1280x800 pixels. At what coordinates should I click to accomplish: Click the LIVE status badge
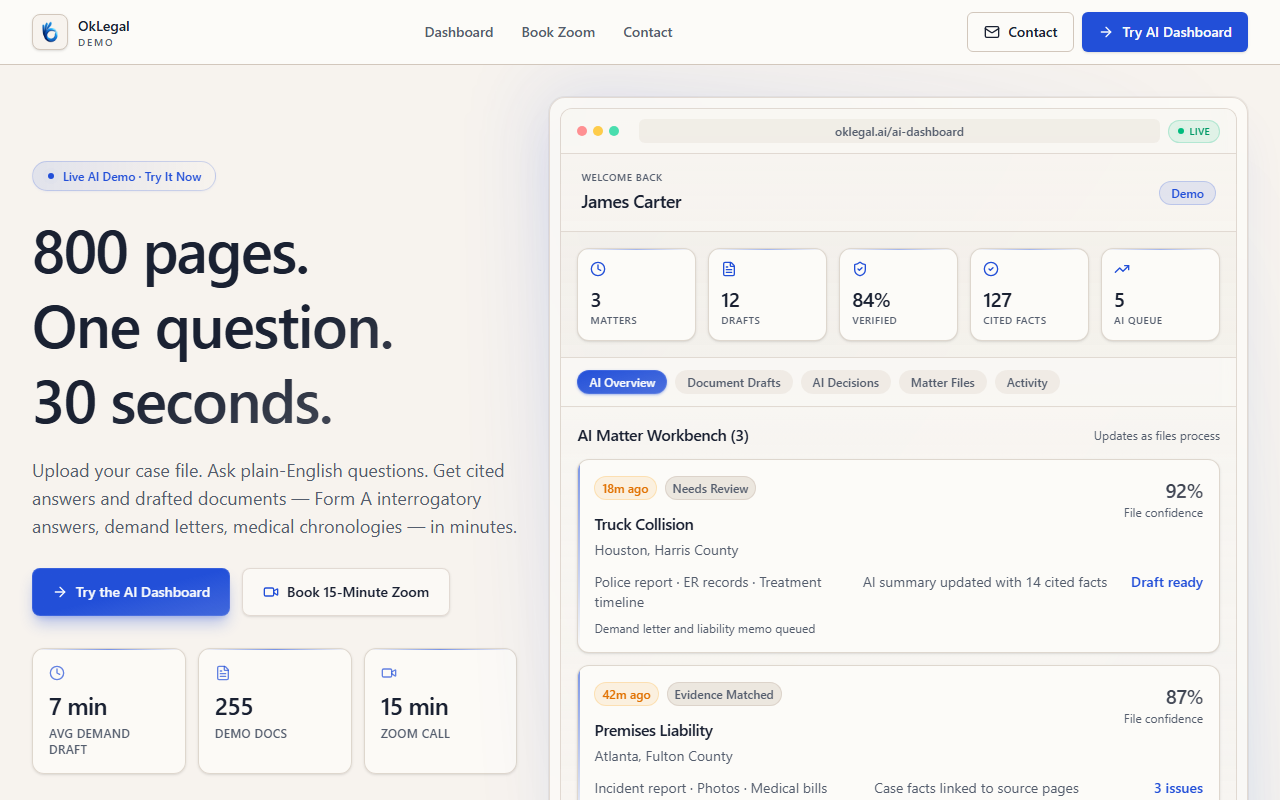[x=1194, y=131]
